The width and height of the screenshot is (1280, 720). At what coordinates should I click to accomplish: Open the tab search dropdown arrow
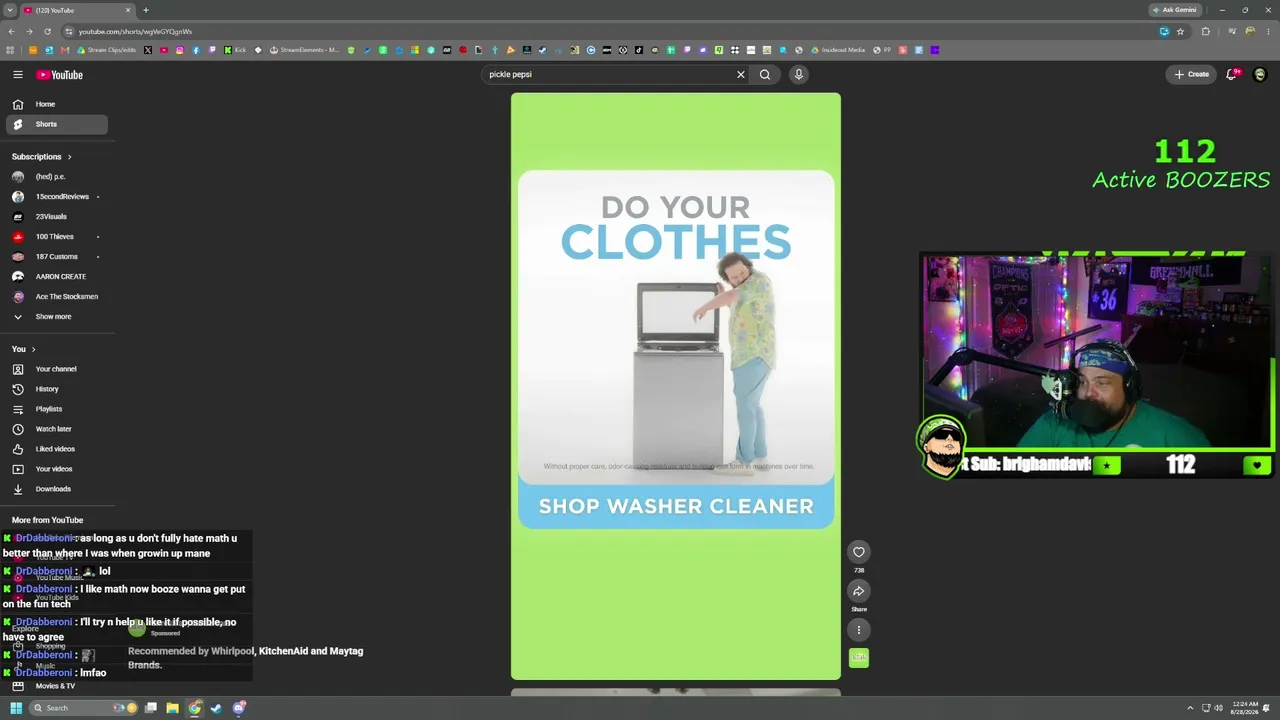point(9,10)
